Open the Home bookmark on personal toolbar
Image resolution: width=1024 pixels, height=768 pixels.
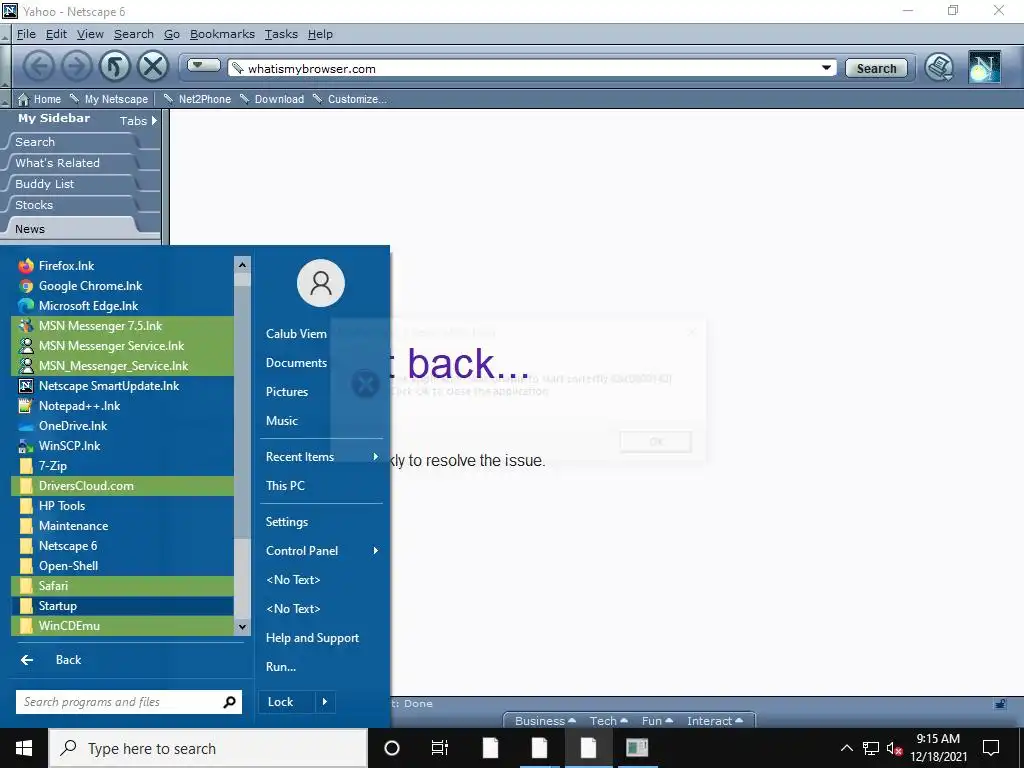(x=40, y=99)
